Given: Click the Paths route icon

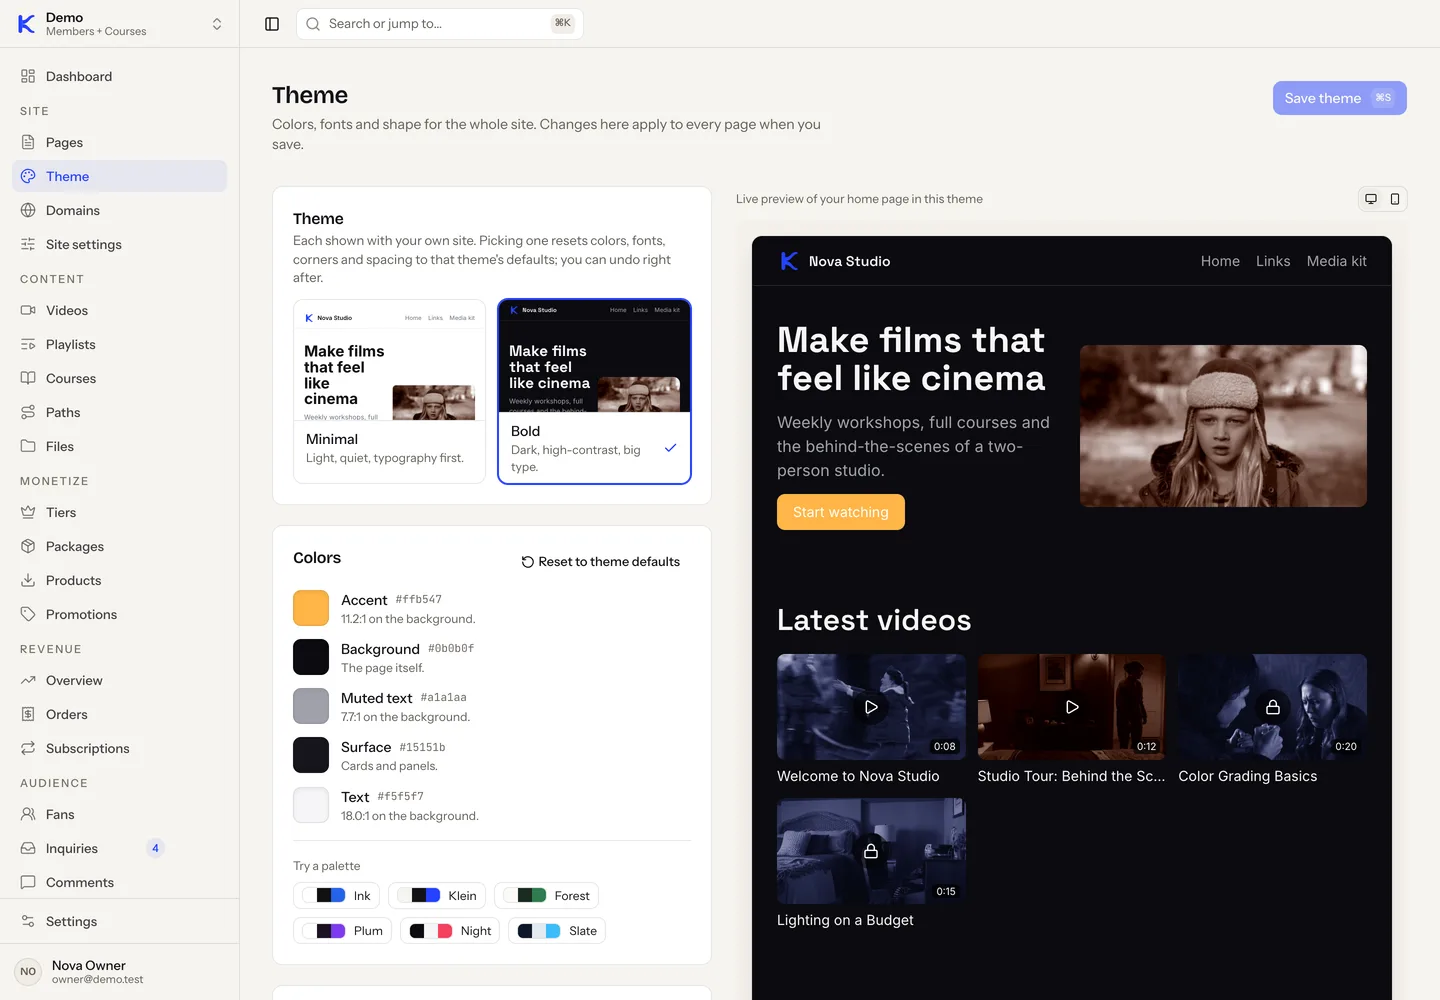Looking at the screenshot, I should point(28,412).
